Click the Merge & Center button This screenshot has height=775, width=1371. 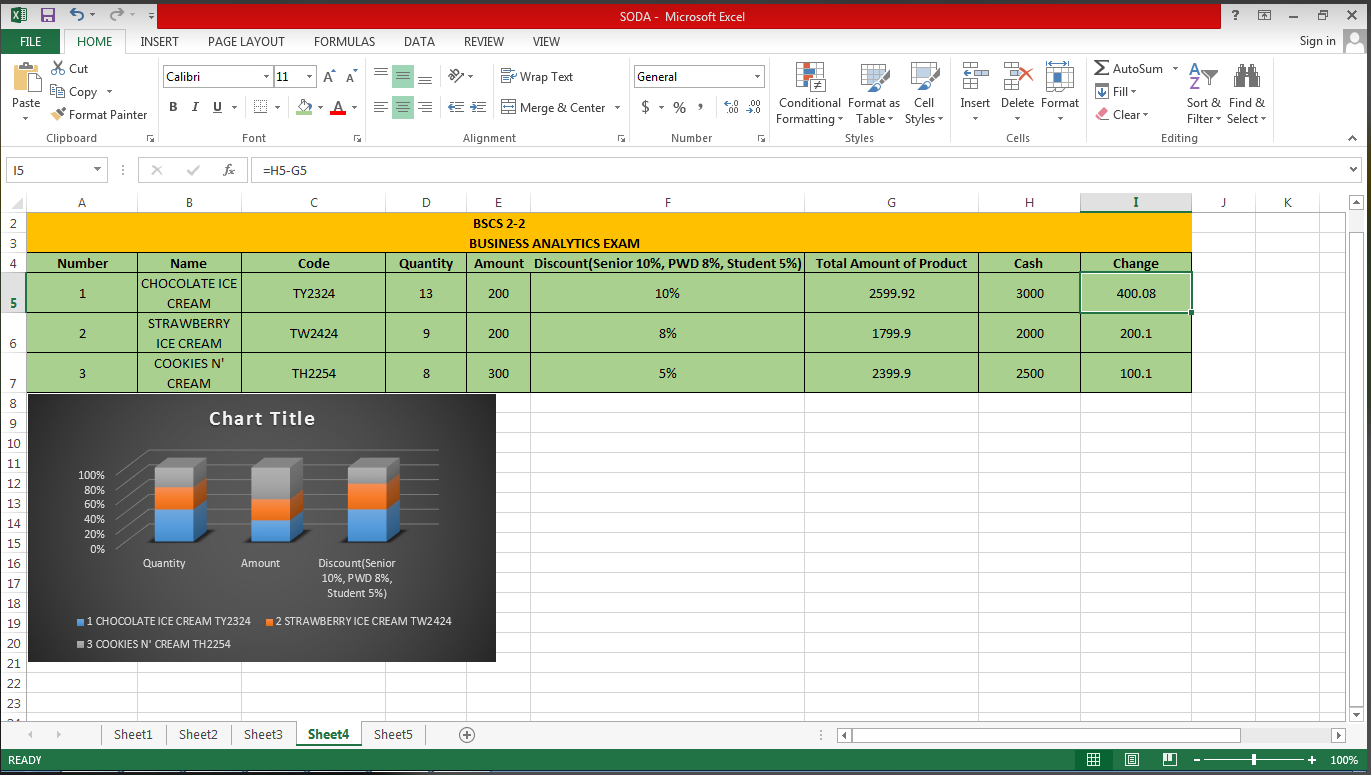pos(553,107)
